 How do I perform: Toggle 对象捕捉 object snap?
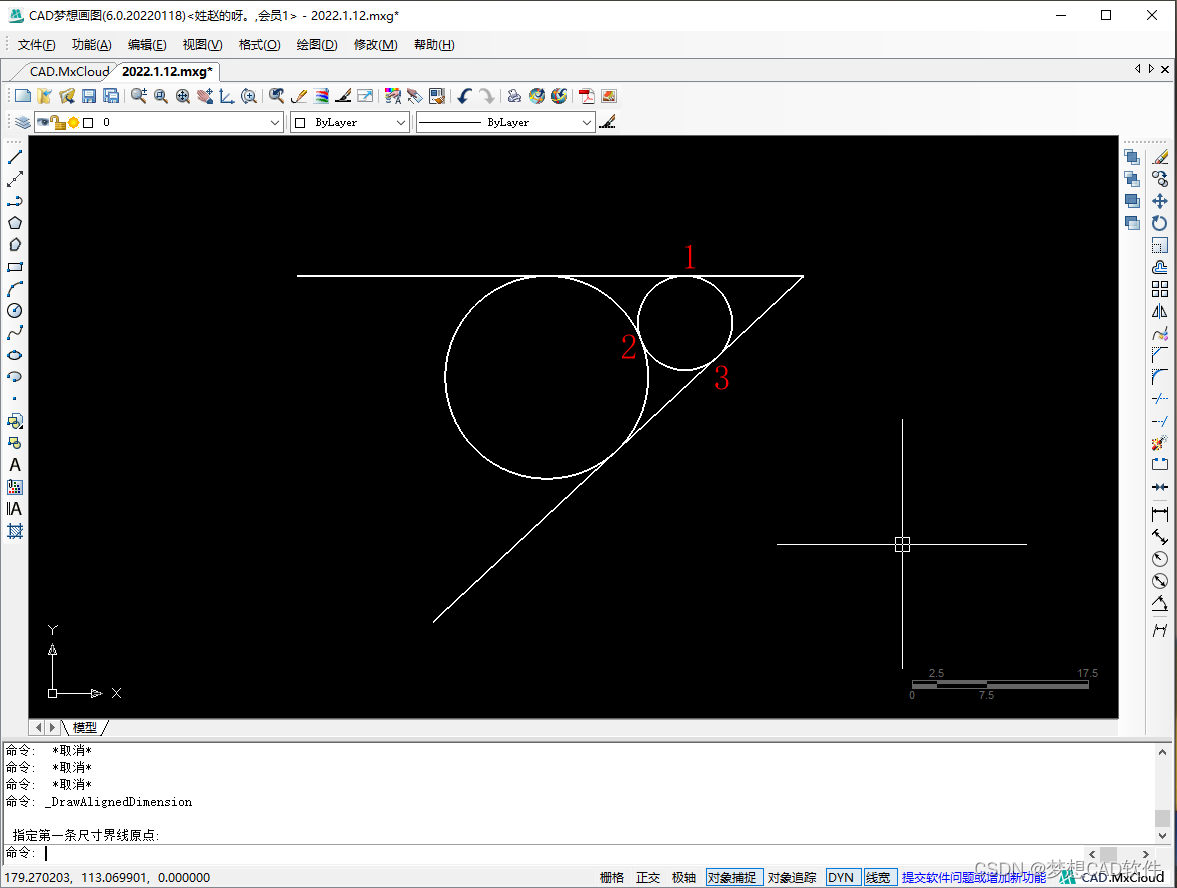click(x=734, y=877)
